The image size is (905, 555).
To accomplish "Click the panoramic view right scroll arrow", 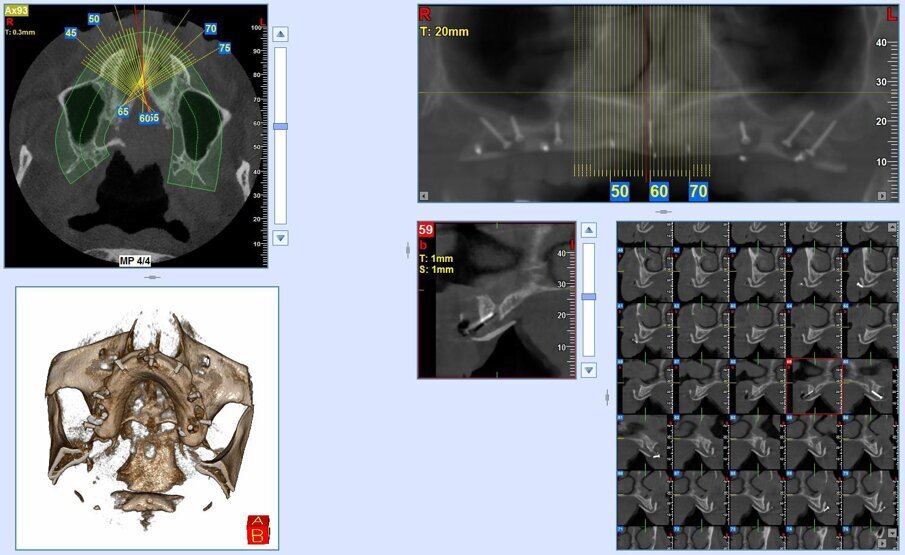I will 880,196.
